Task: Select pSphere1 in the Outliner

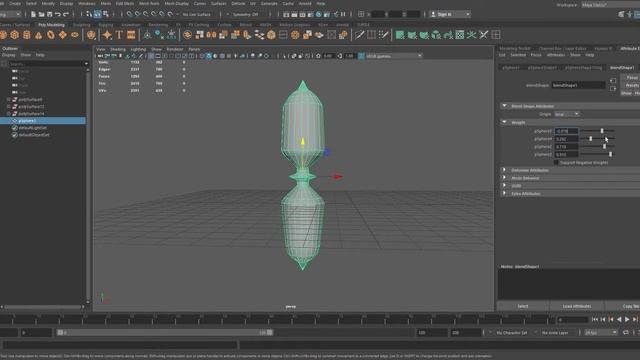Action: (x=43, y=121)
